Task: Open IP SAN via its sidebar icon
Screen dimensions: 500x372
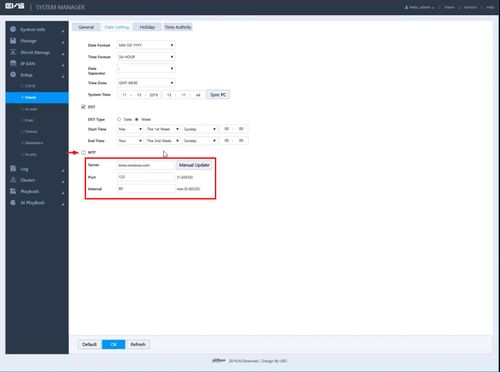Action: click(13, 63)
